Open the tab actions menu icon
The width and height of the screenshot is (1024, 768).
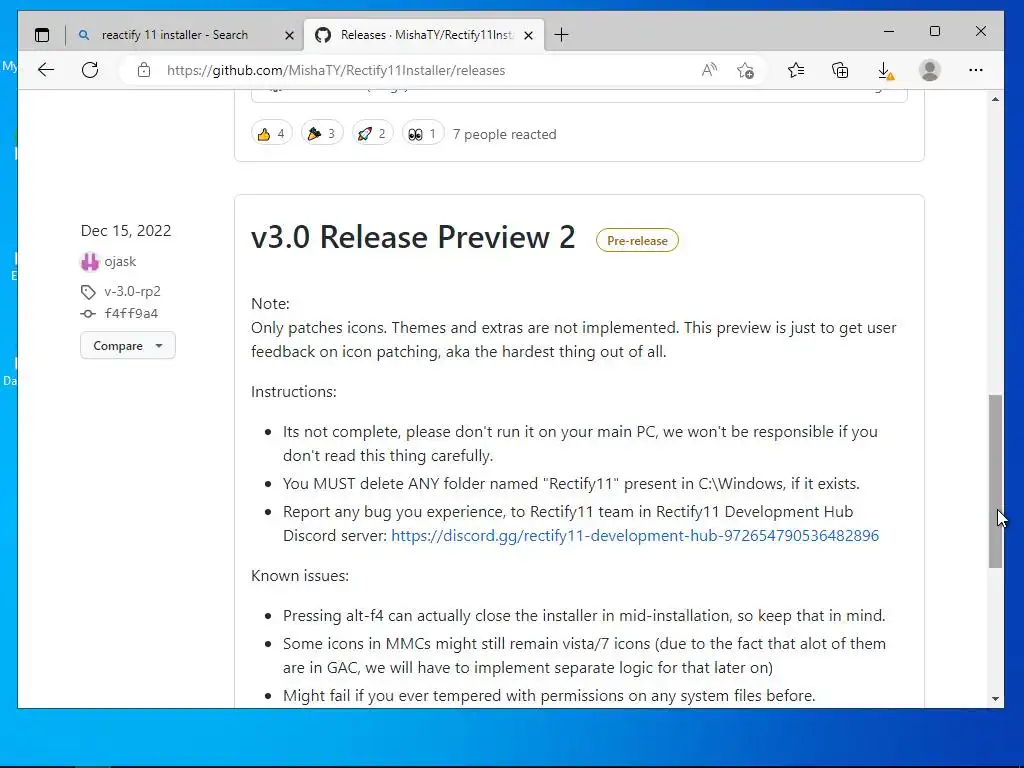point(42,35)
